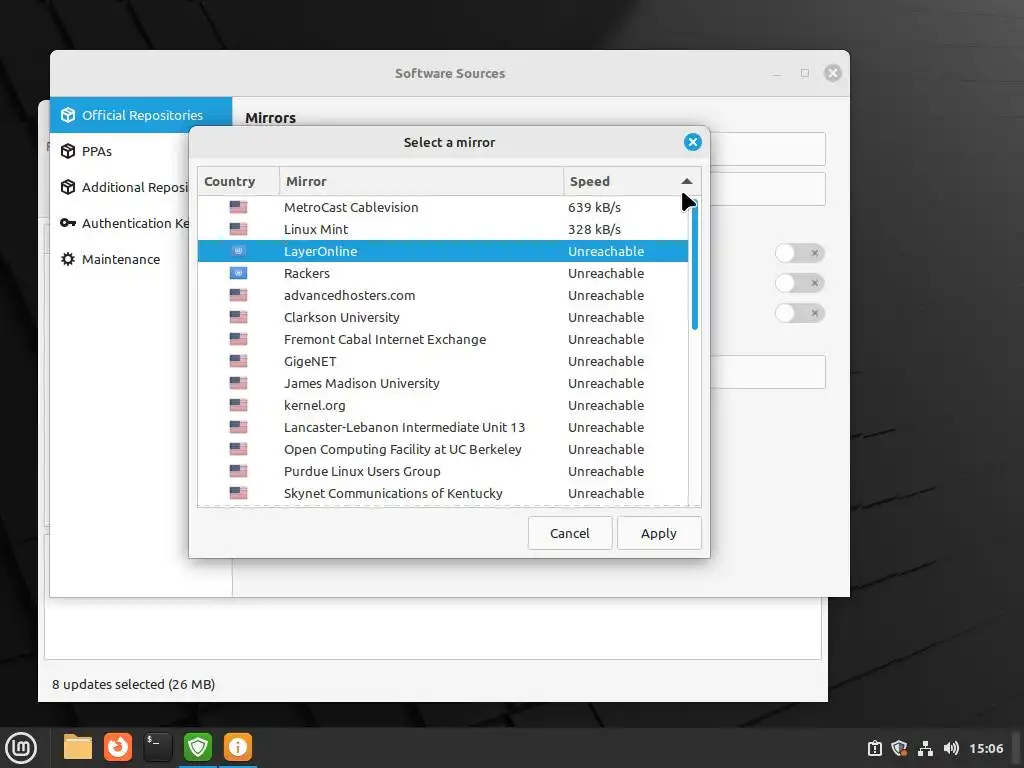Apply the selected mirror
Screen dimensions: 1024x768
pyautogui.click(x=659, y=533)
